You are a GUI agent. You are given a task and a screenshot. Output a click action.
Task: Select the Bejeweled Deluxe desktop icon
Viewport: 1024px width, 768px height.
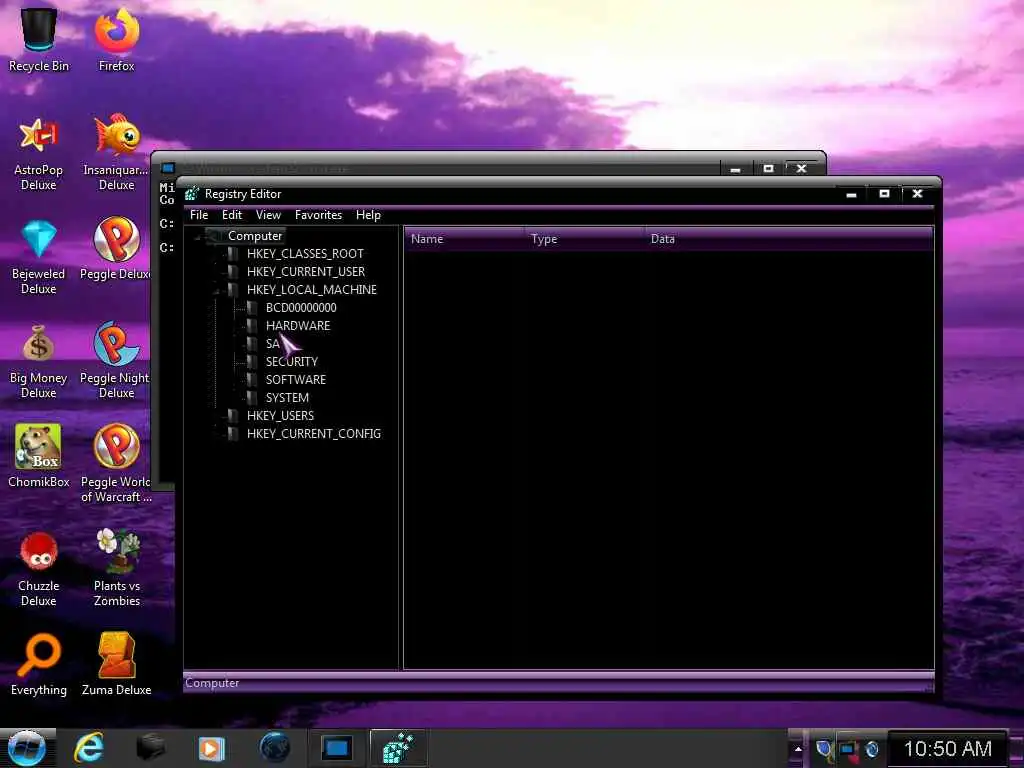point(39,258)
